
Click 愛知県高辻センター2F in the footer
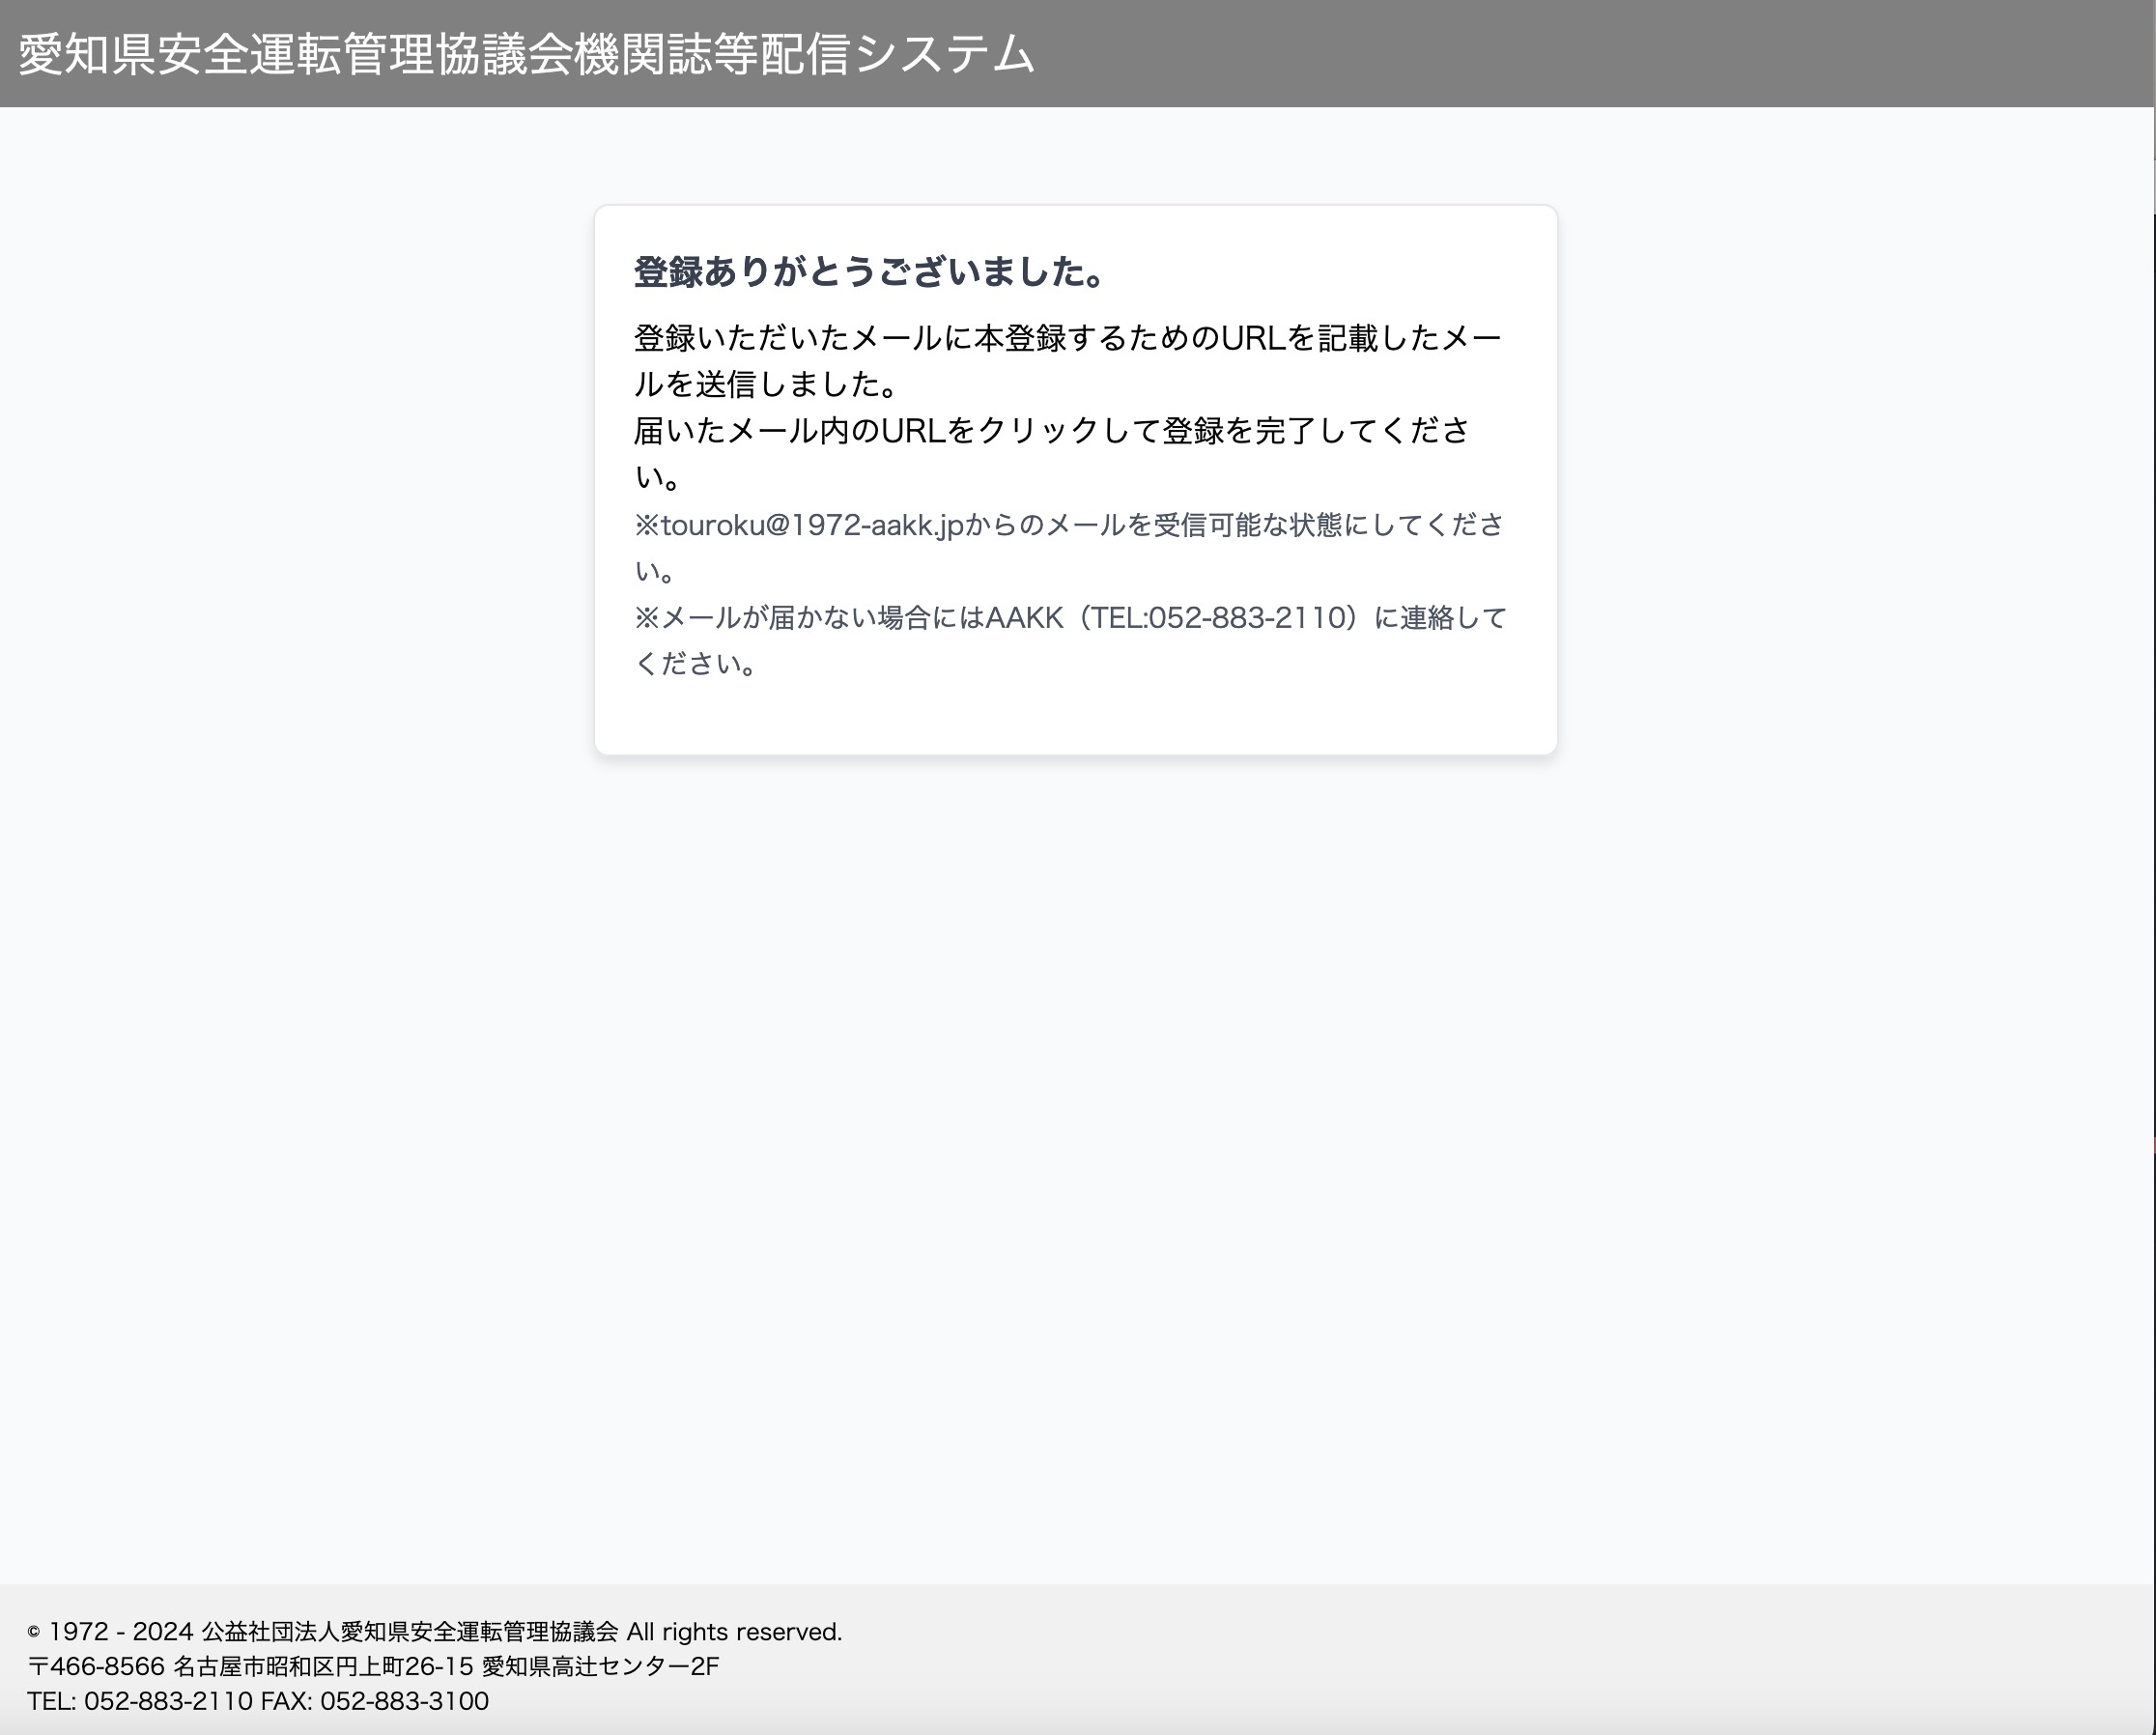coord(600,1666)
